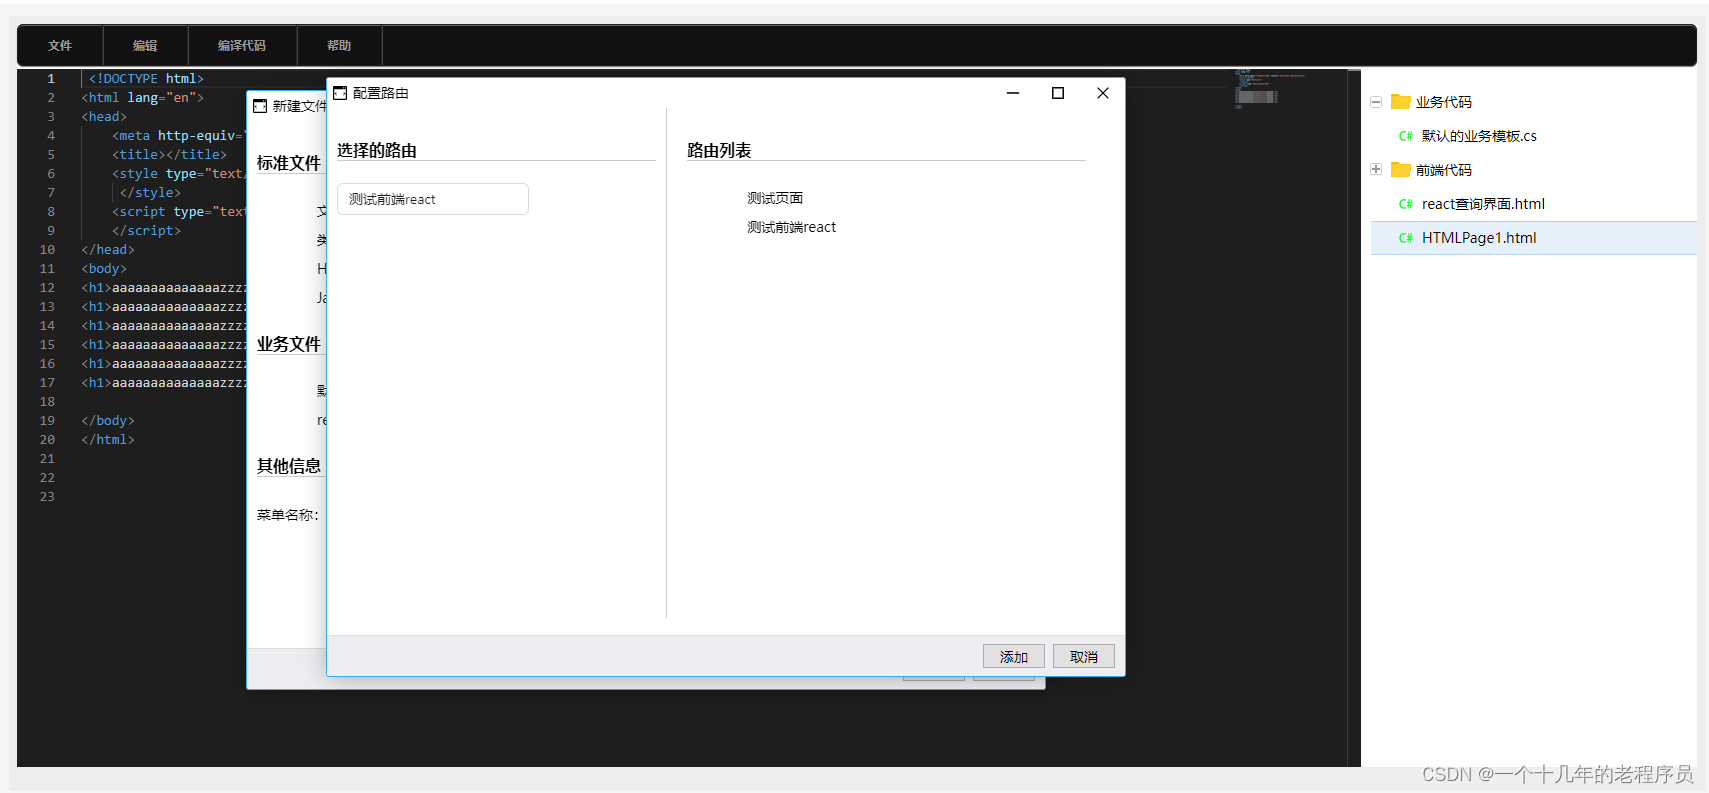Select 测试前端react in the 路由列表
Image resolution: width=1709 pixels, height=793 pixels.
791,227
